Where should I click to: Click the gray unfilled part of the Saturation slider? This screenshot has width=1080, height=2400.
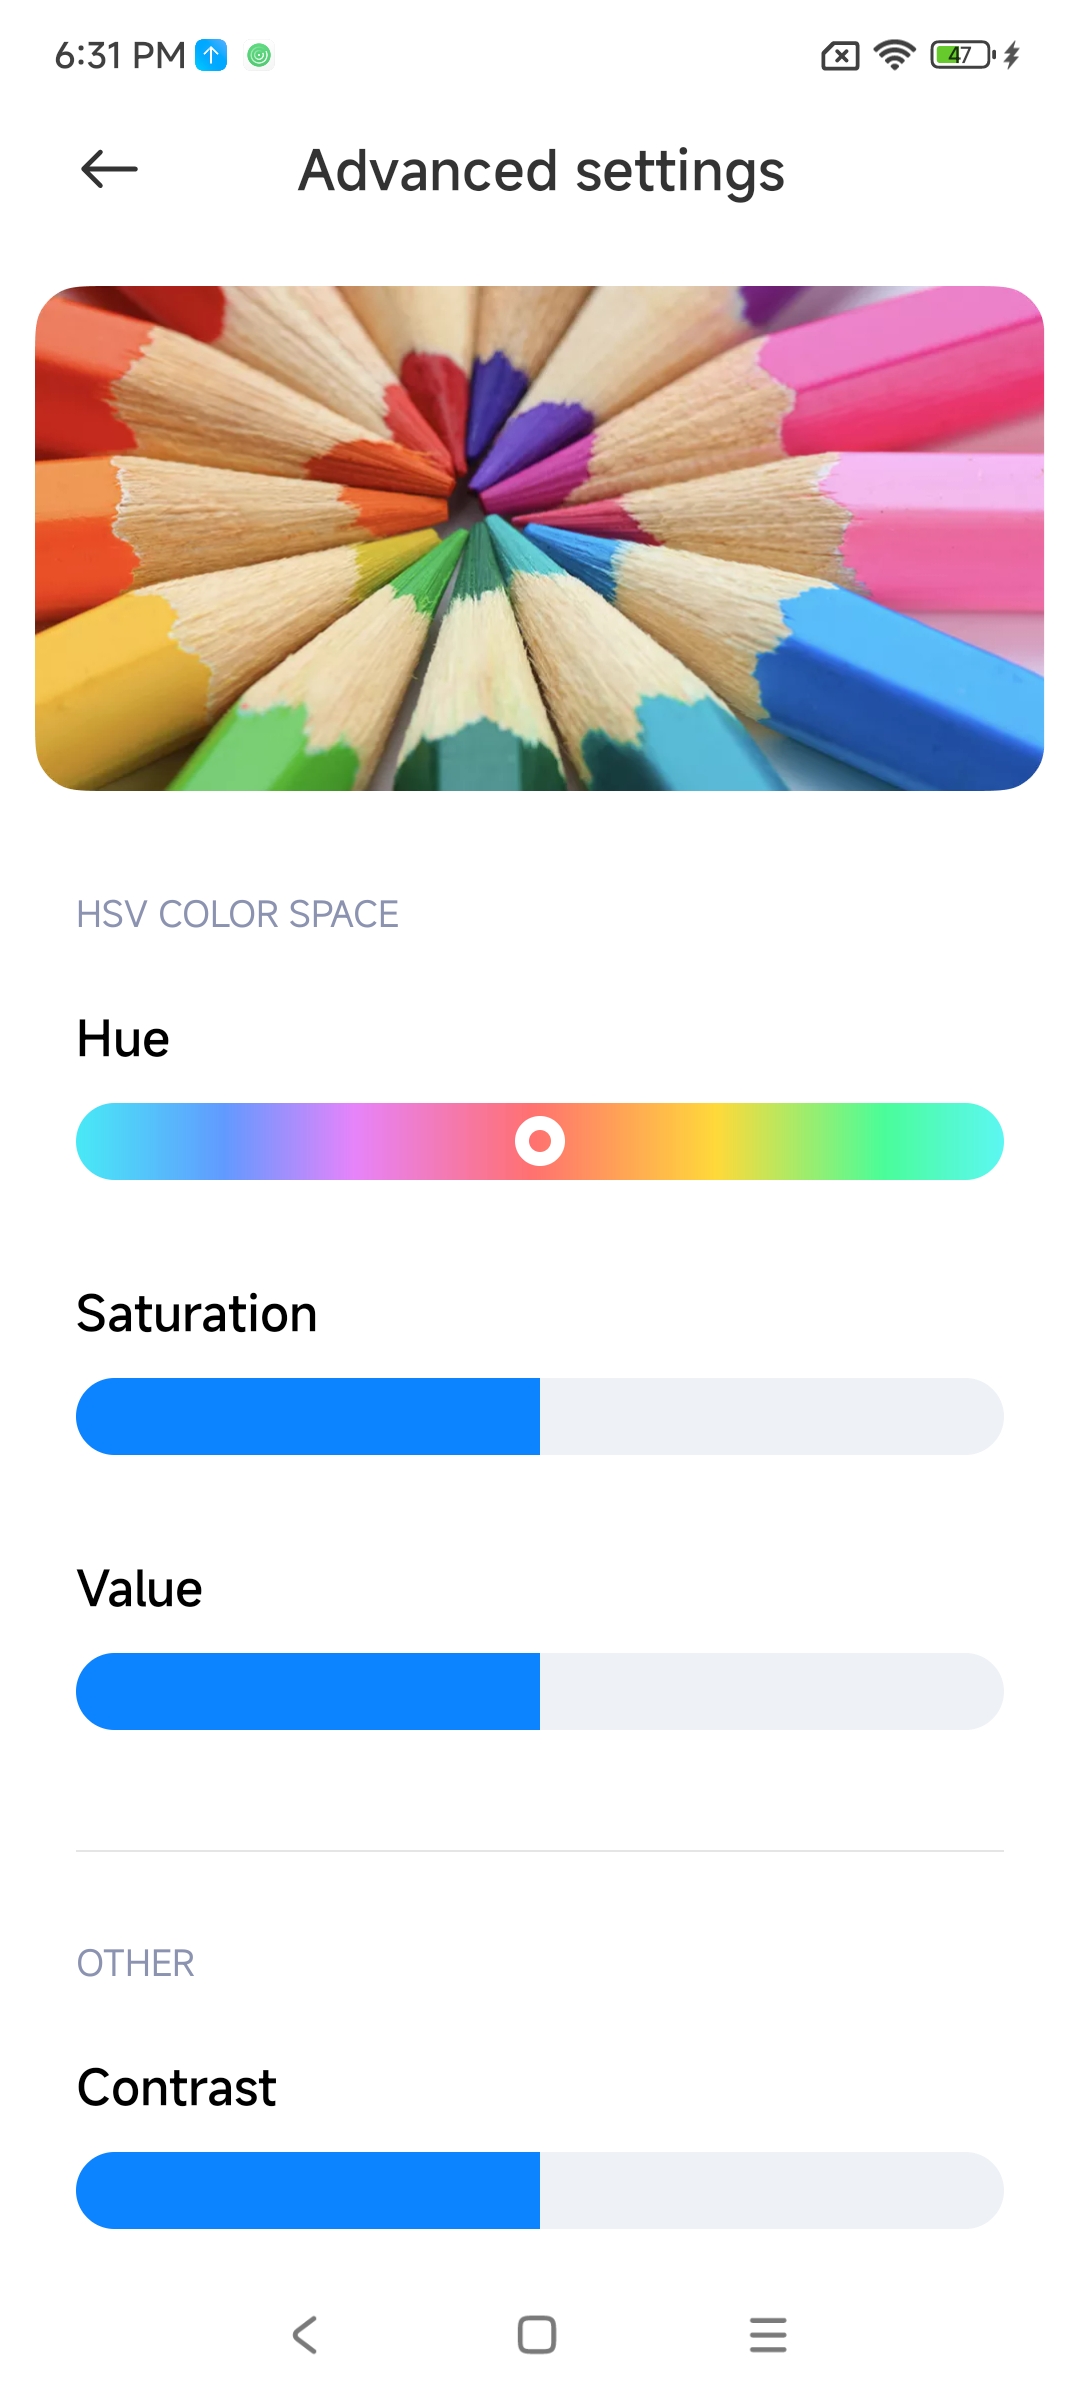coord(770,1416)
